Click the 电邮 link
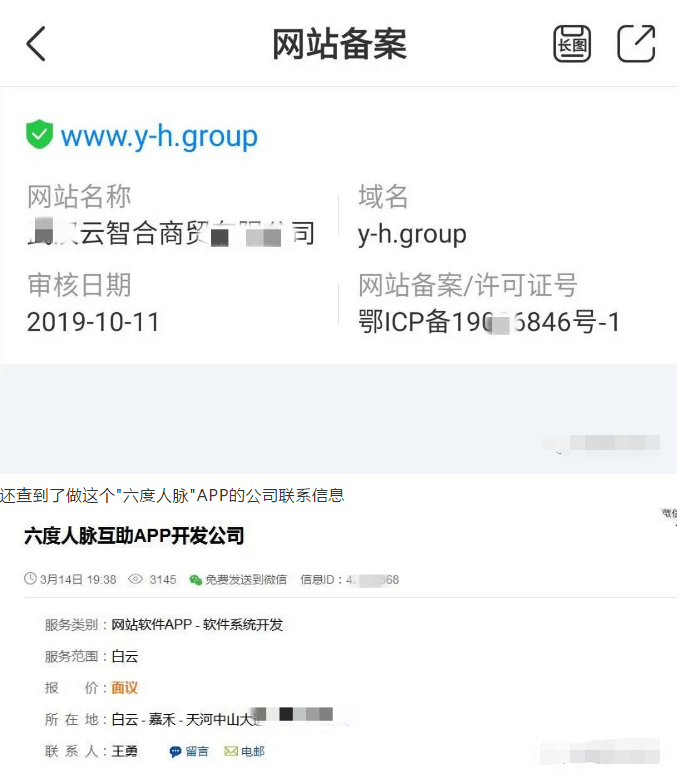Viewport: 686px width, 776px height. coord(253,752)
